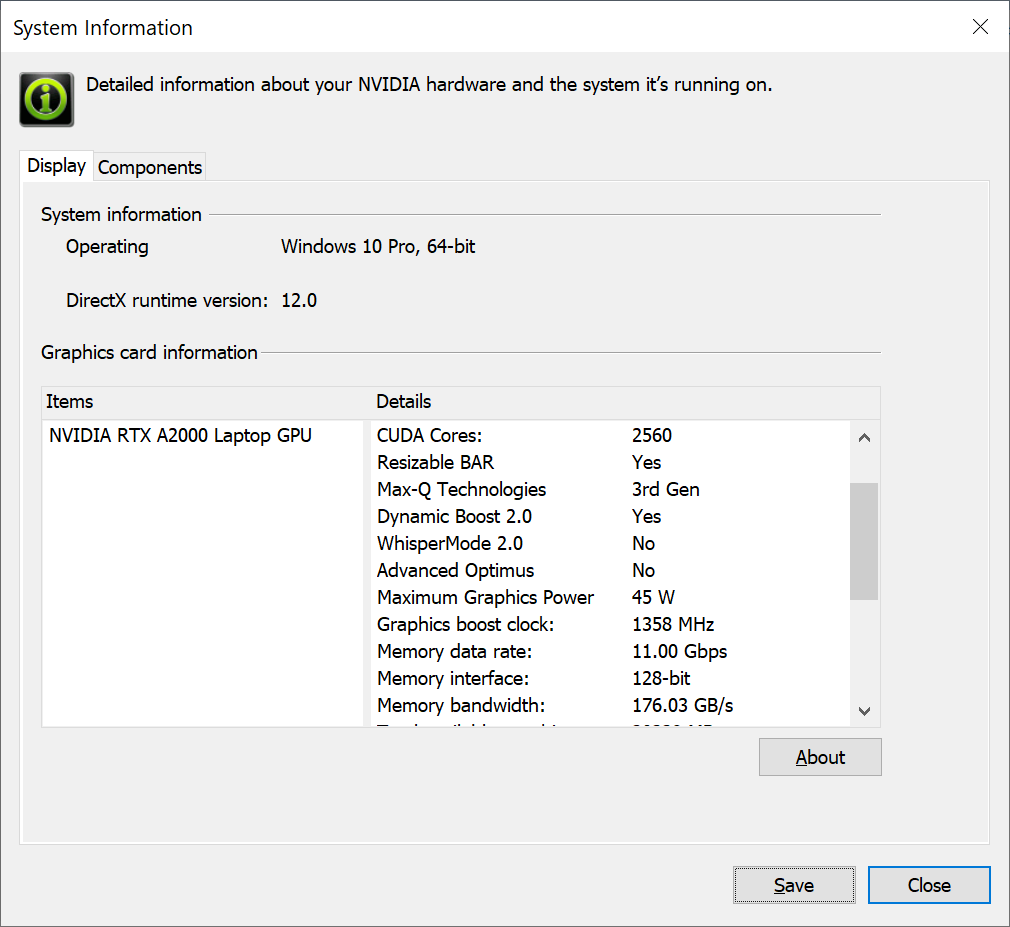Viewport: 1010px width, 927px height.
Task: Click the DirectX runtime version label
Action: (167, 301)
